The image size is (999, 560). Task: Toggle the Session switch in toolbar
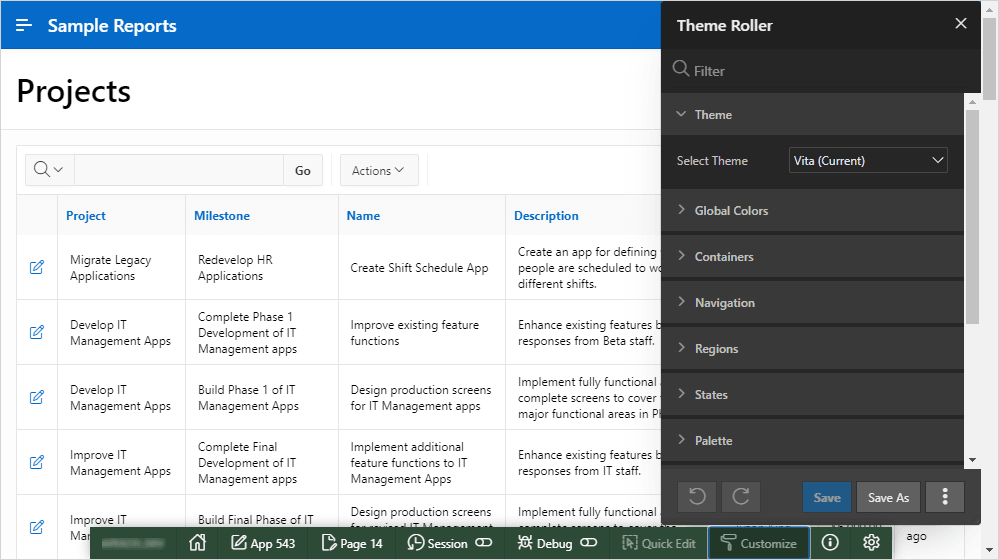(484, 543)
